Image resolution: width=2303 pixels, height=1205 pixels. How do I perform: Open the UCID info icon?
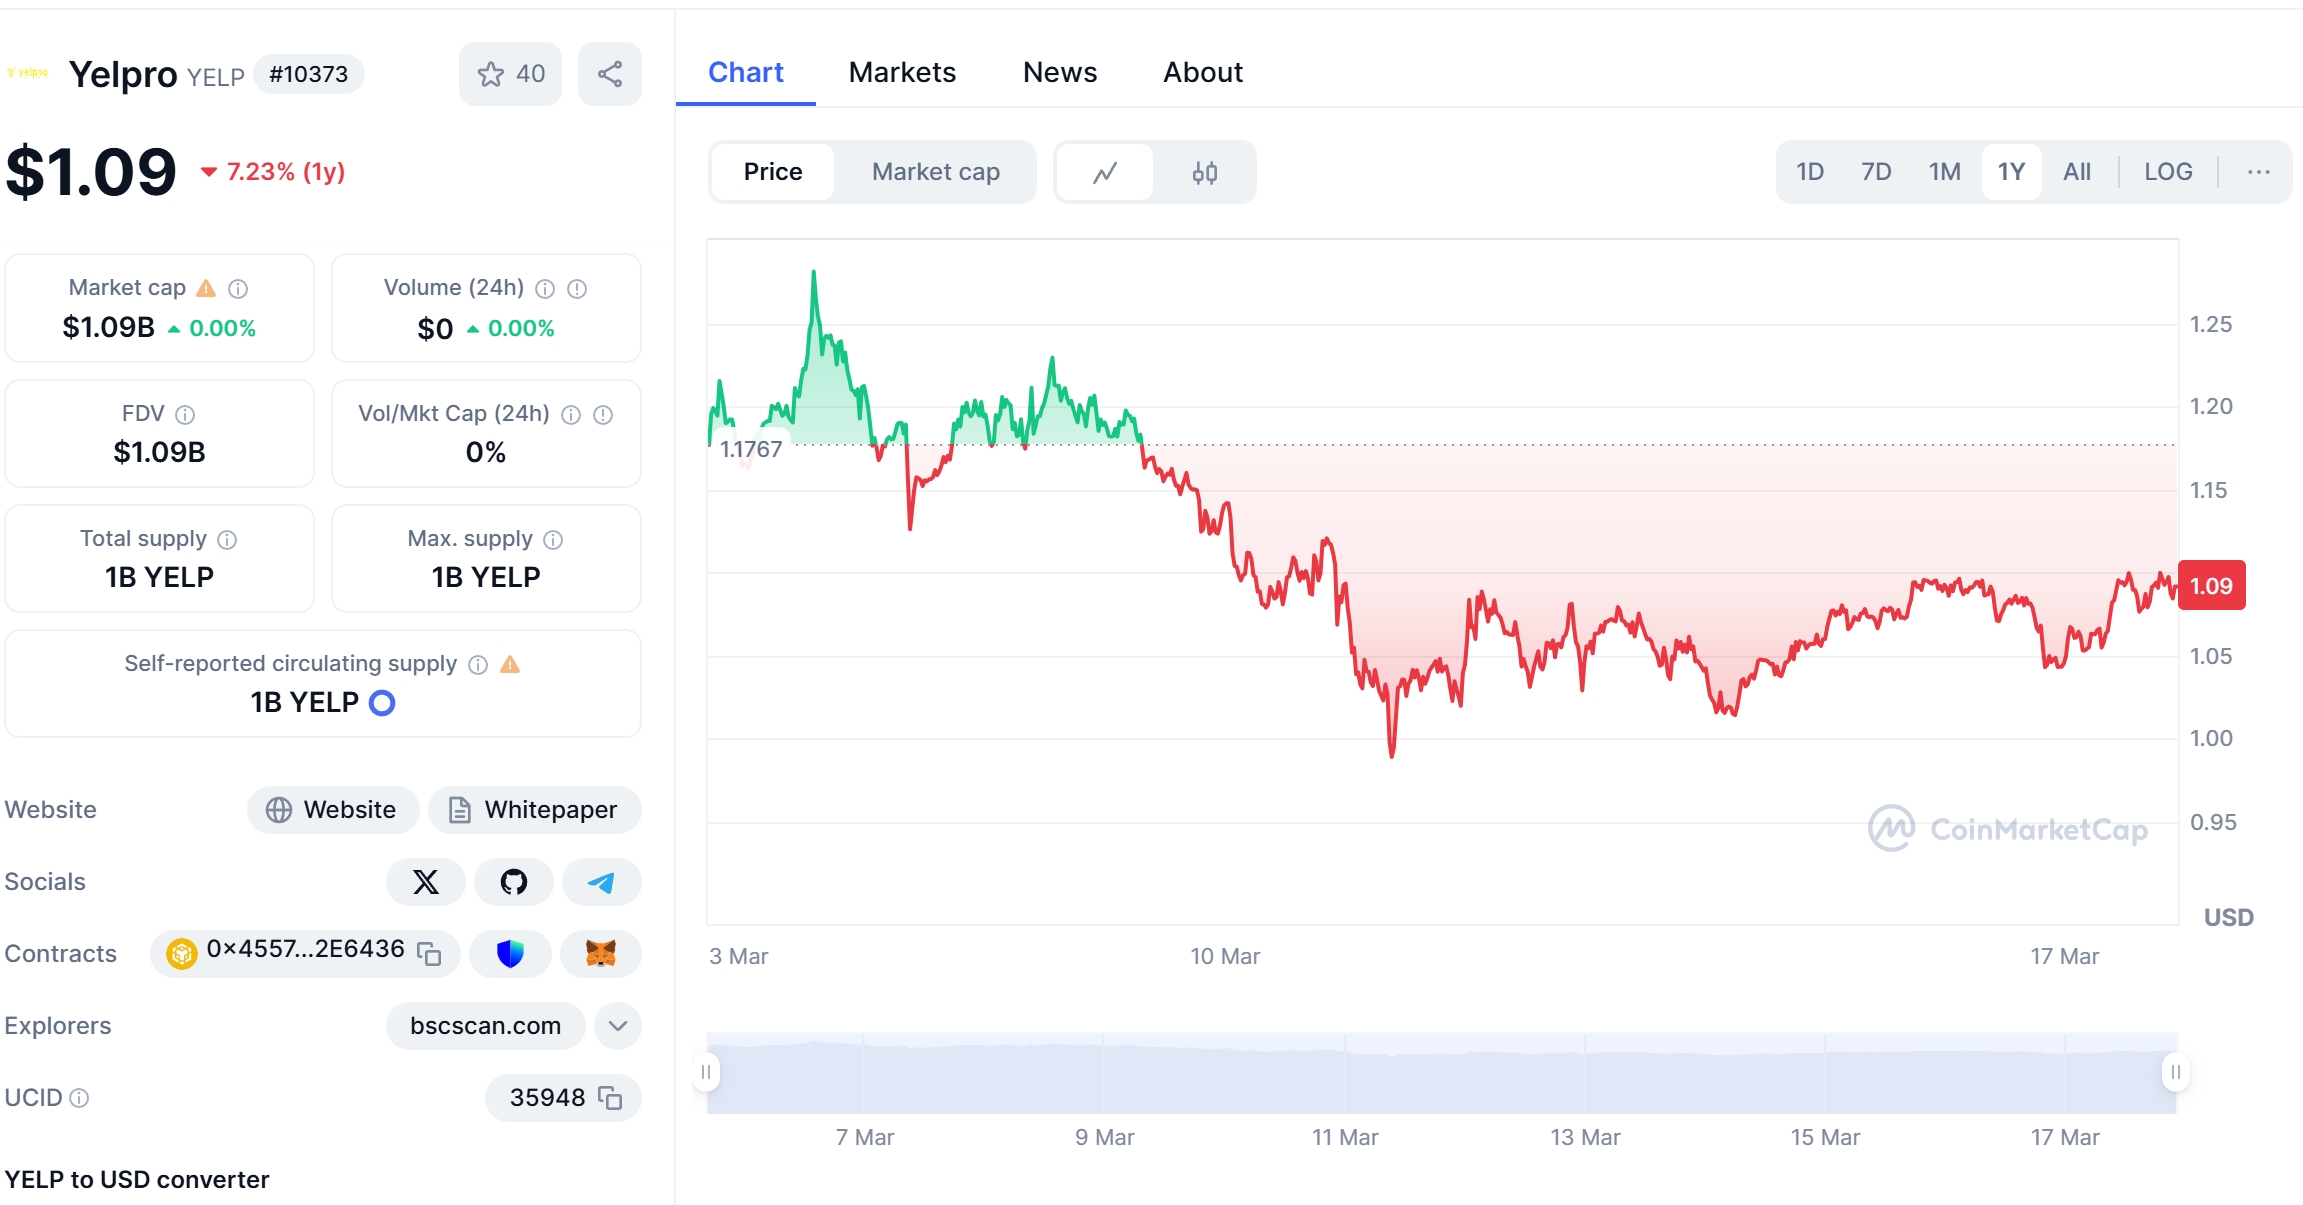[x=80, y=1098]
